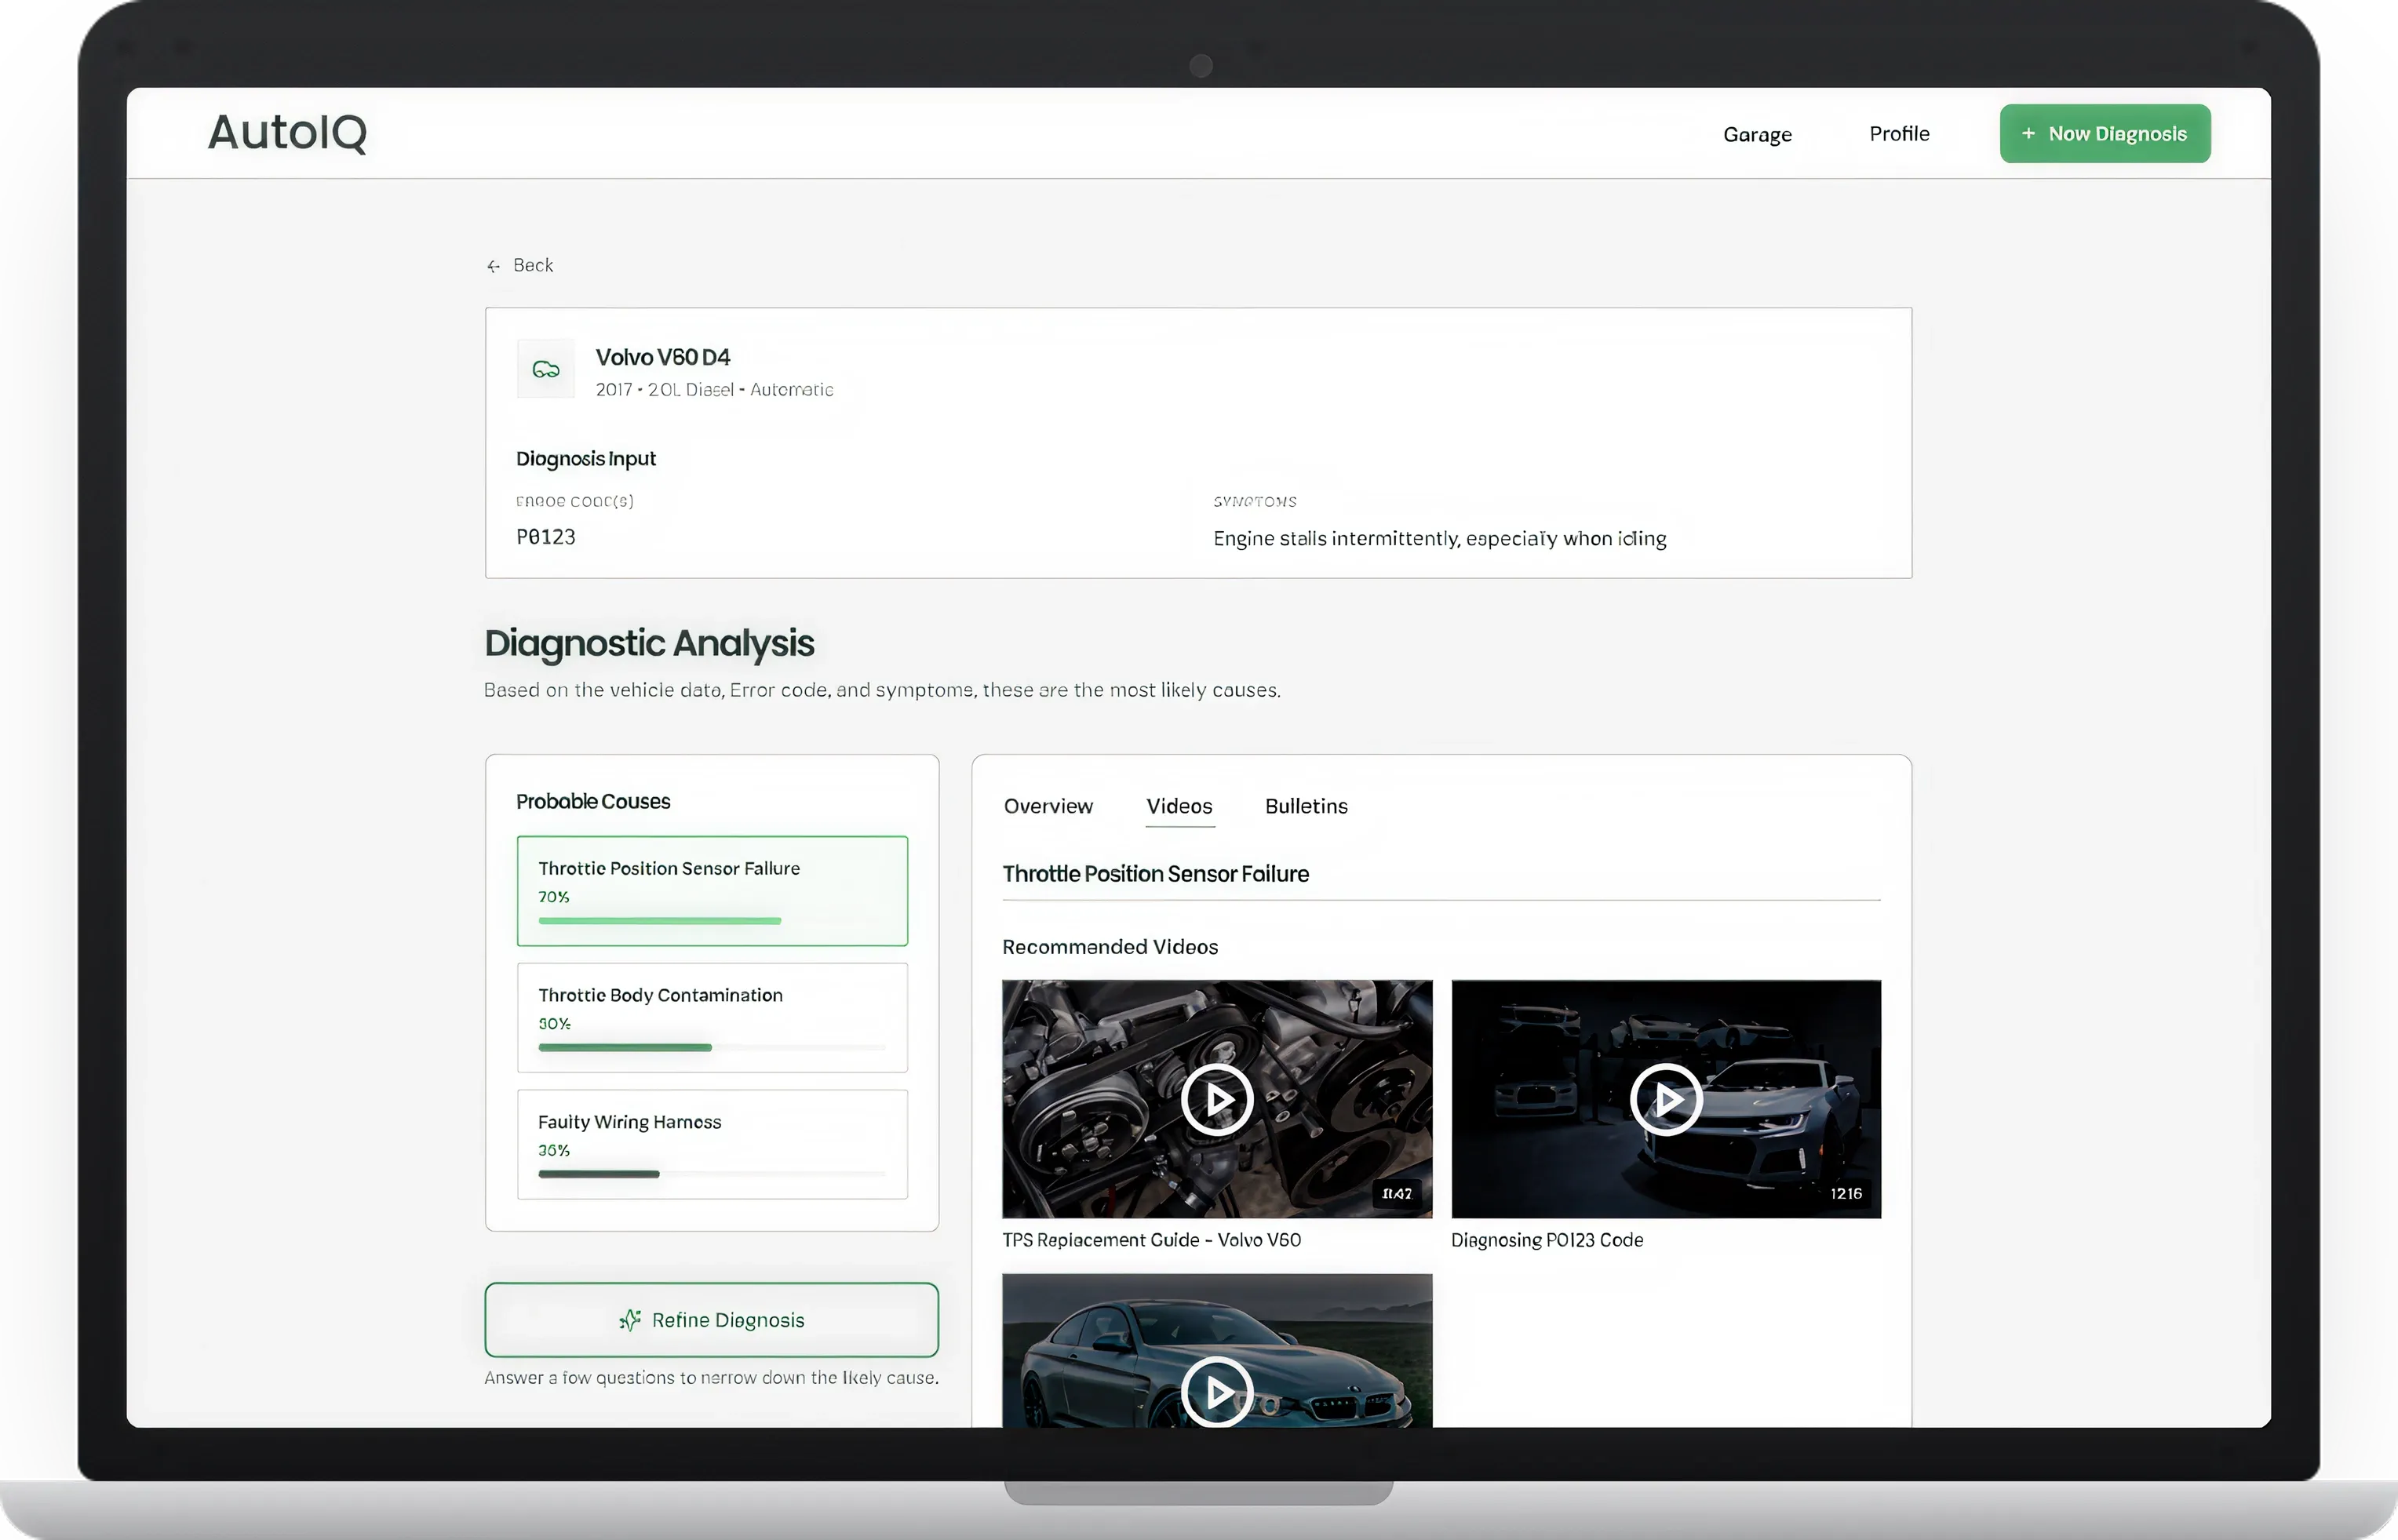Click the AutoIQ logo

pos(287,133)
